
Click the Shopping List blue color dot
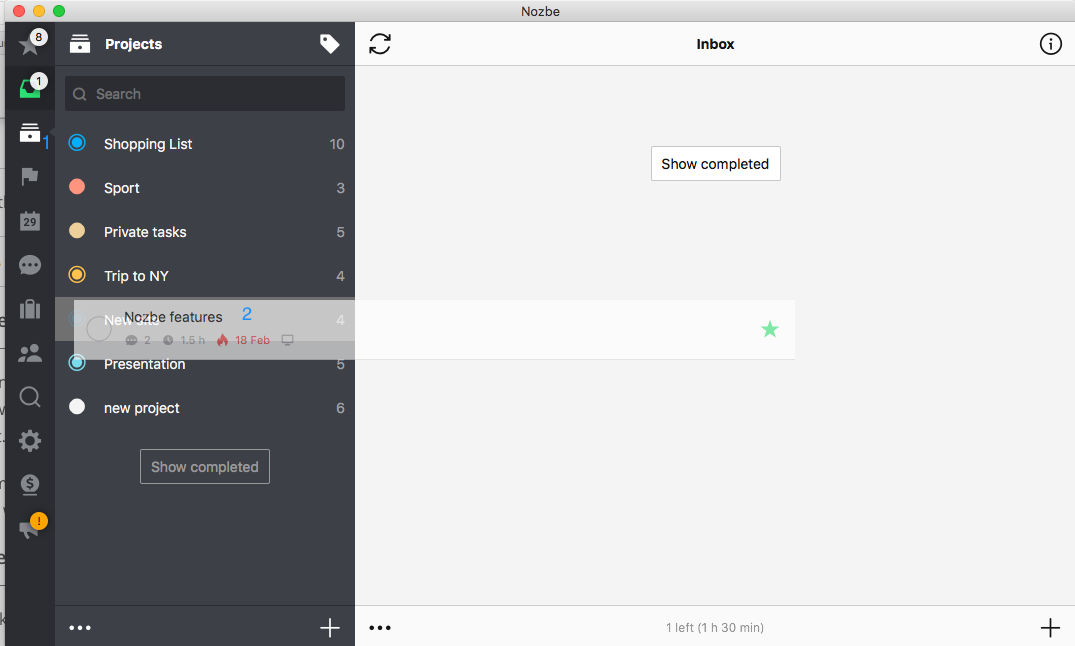77,143
